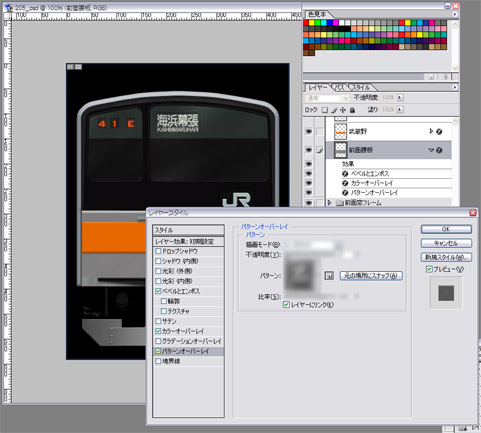The width and height of the screenshot is (481, 433).
Task: Click the trash icon in 色見本 panel
Action: (x=444, y=77)
